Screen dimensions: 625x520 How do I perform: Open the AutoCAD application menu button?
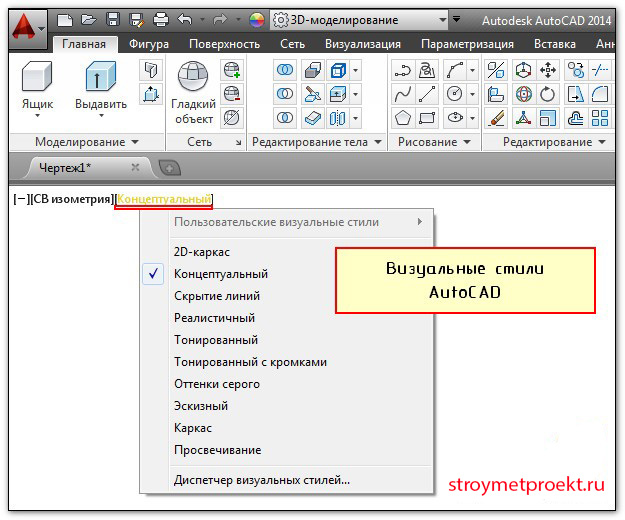coord(27,29)
